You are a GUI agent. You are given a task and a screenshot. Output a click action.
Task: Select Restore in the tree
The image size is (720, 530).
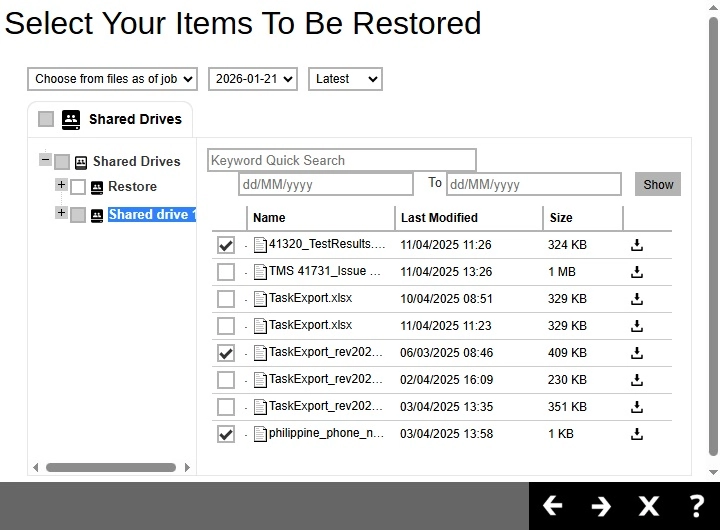132,186
